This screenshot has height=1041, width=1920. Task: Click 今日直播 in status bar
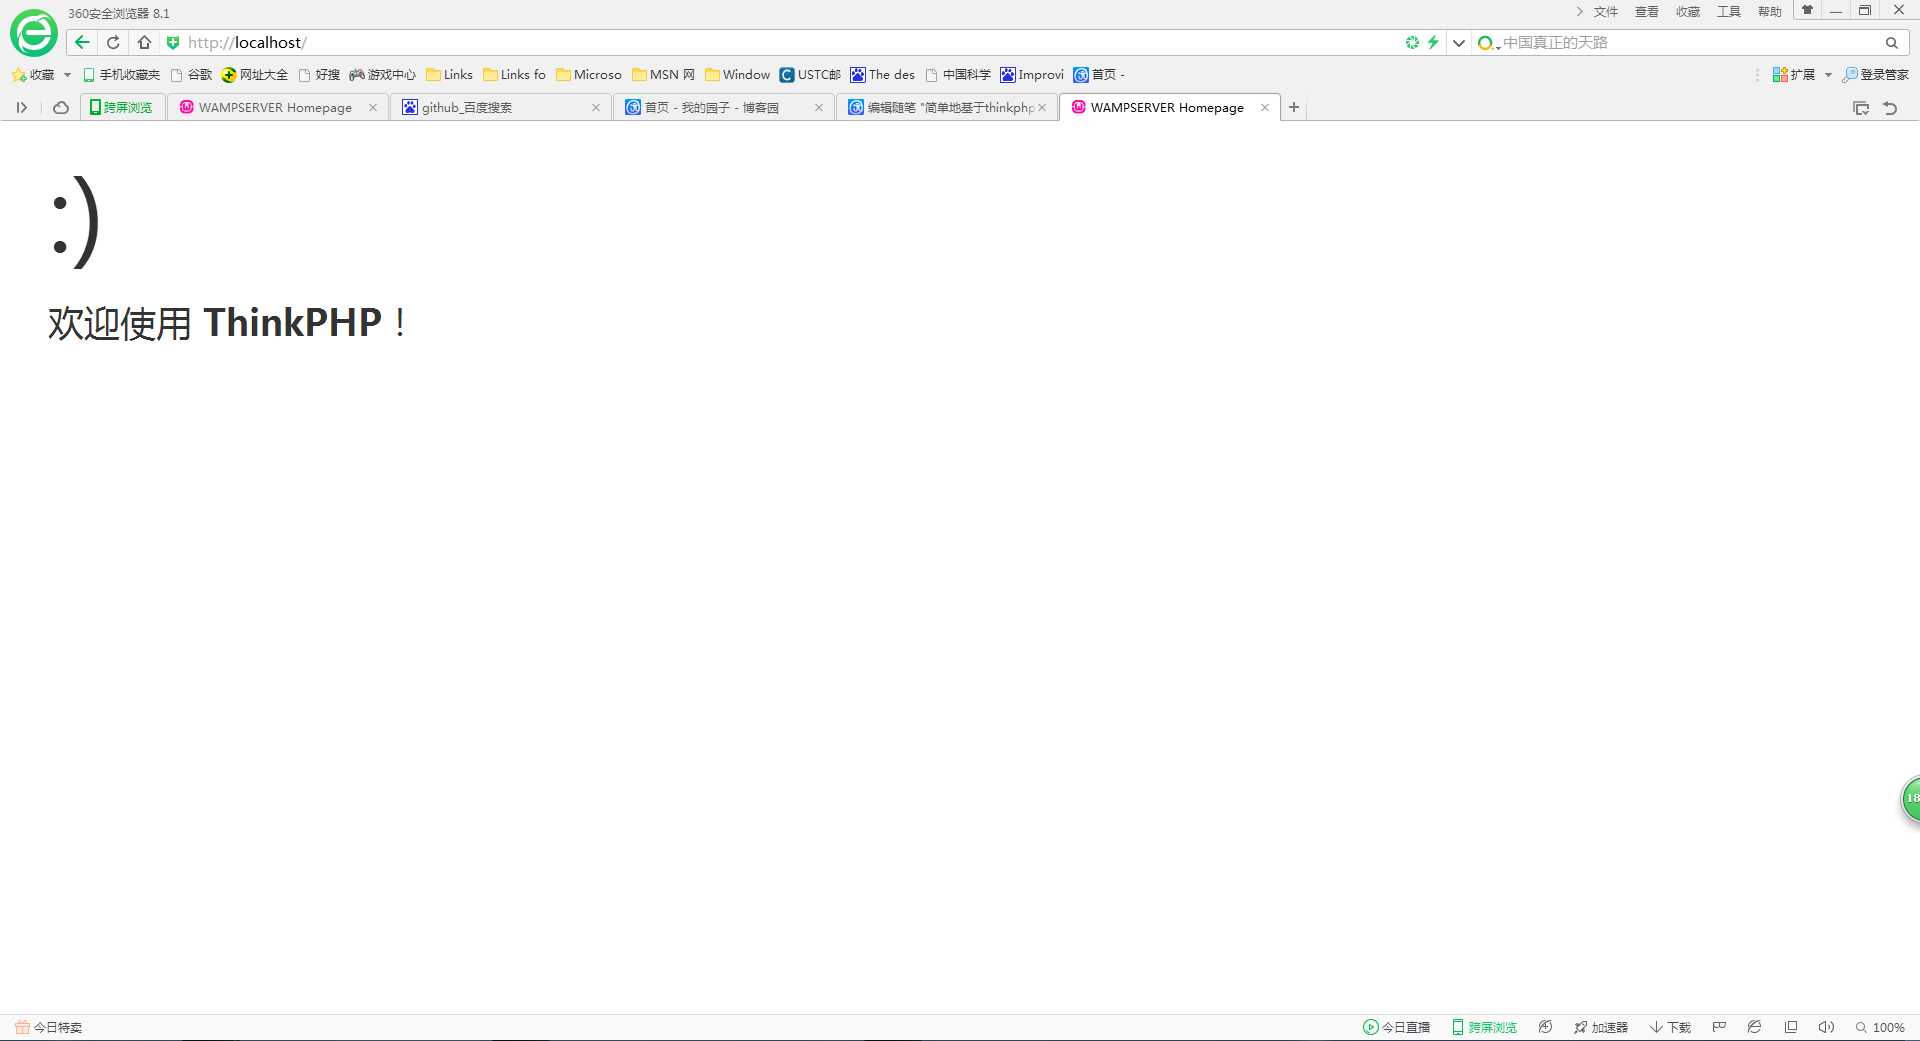(1397, 1027)
